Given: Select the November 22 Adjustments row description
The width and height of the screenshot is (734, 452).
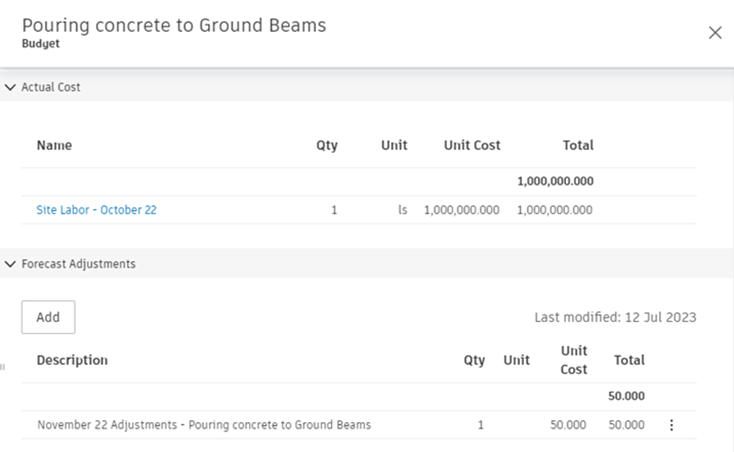Looking at the screenshot, I should pyautogui.click(x=204, y=425).
